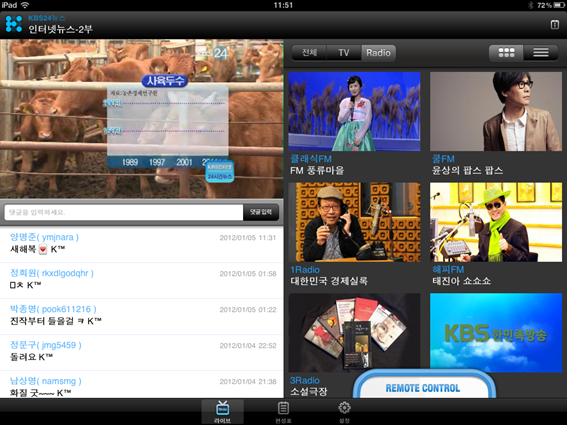Click program name '대한민국 경제실록'
The width and height of the screenshot is (567, 425).
coord(329,281)
